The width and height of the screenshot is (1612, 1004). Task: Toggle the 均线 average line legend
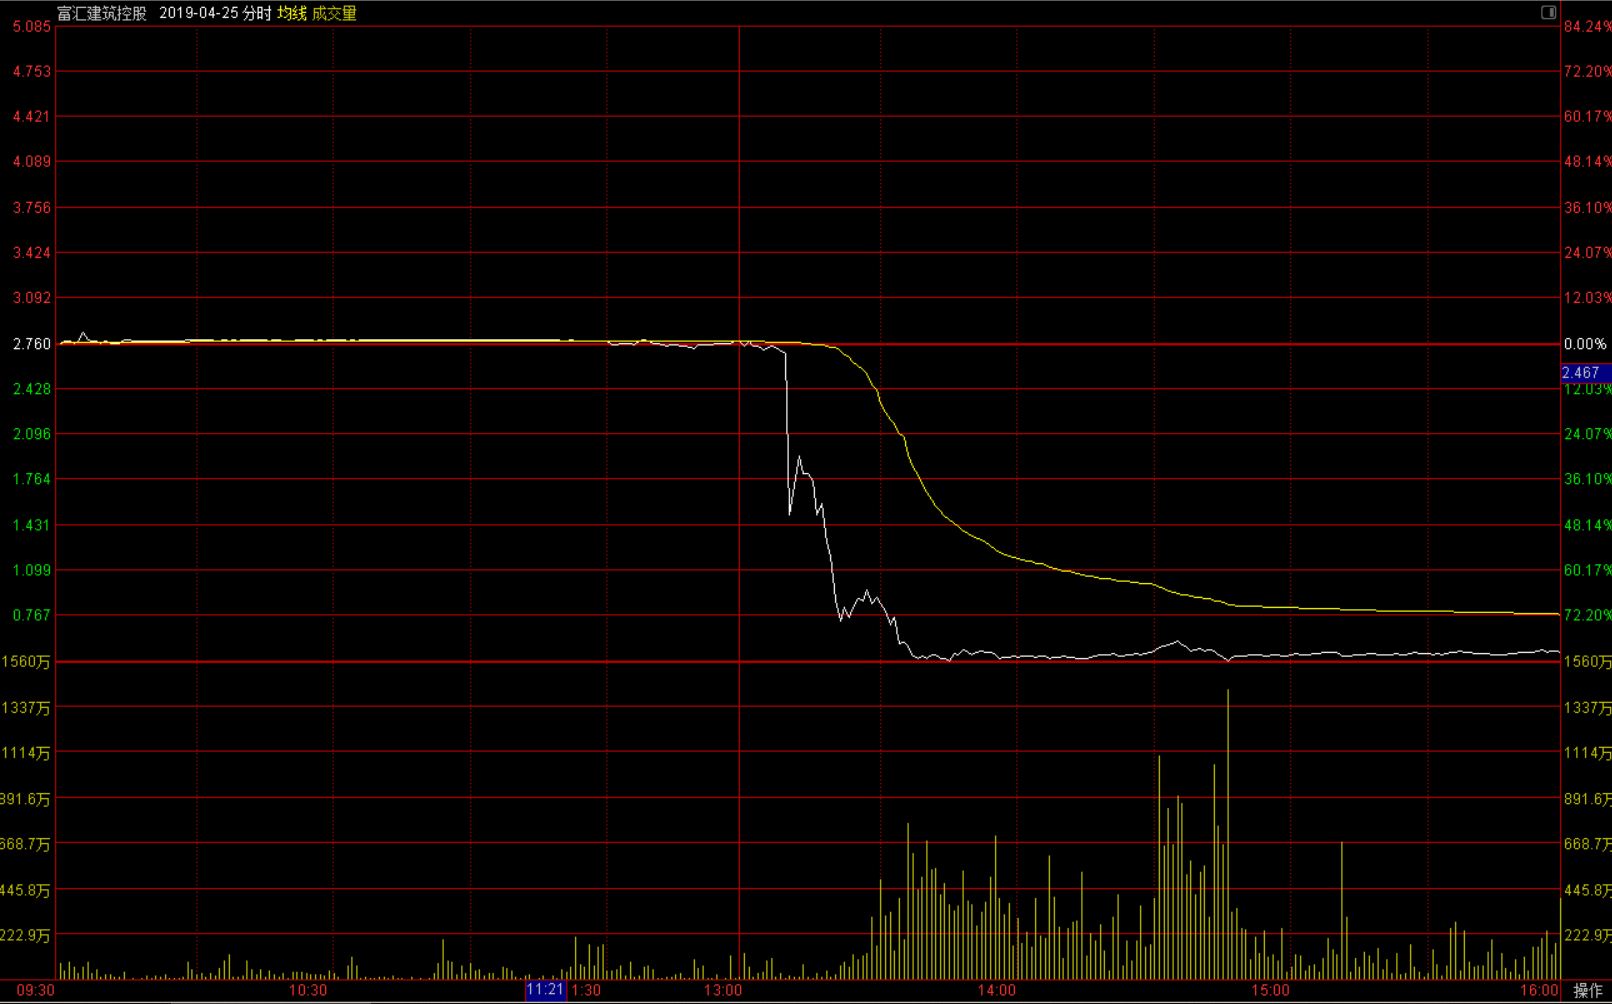[292, 13]
